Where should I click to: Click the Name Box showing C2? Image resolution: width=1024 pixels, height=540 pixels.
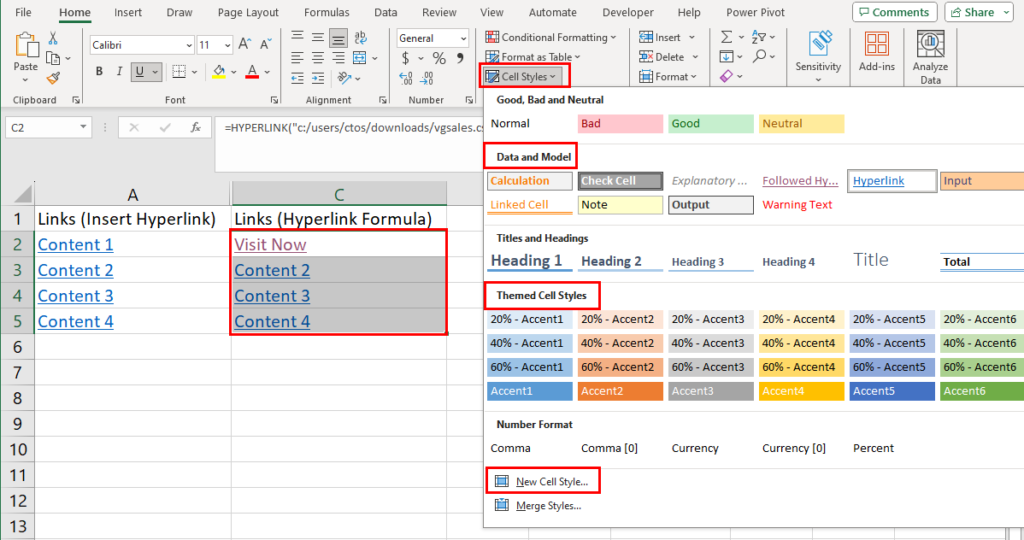click(47, 127)
